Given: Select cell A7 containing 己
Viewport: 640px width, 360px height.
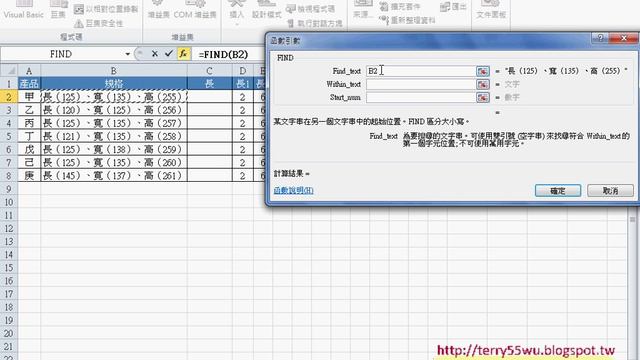Looking at the screenshot, I should coord(29,162).
